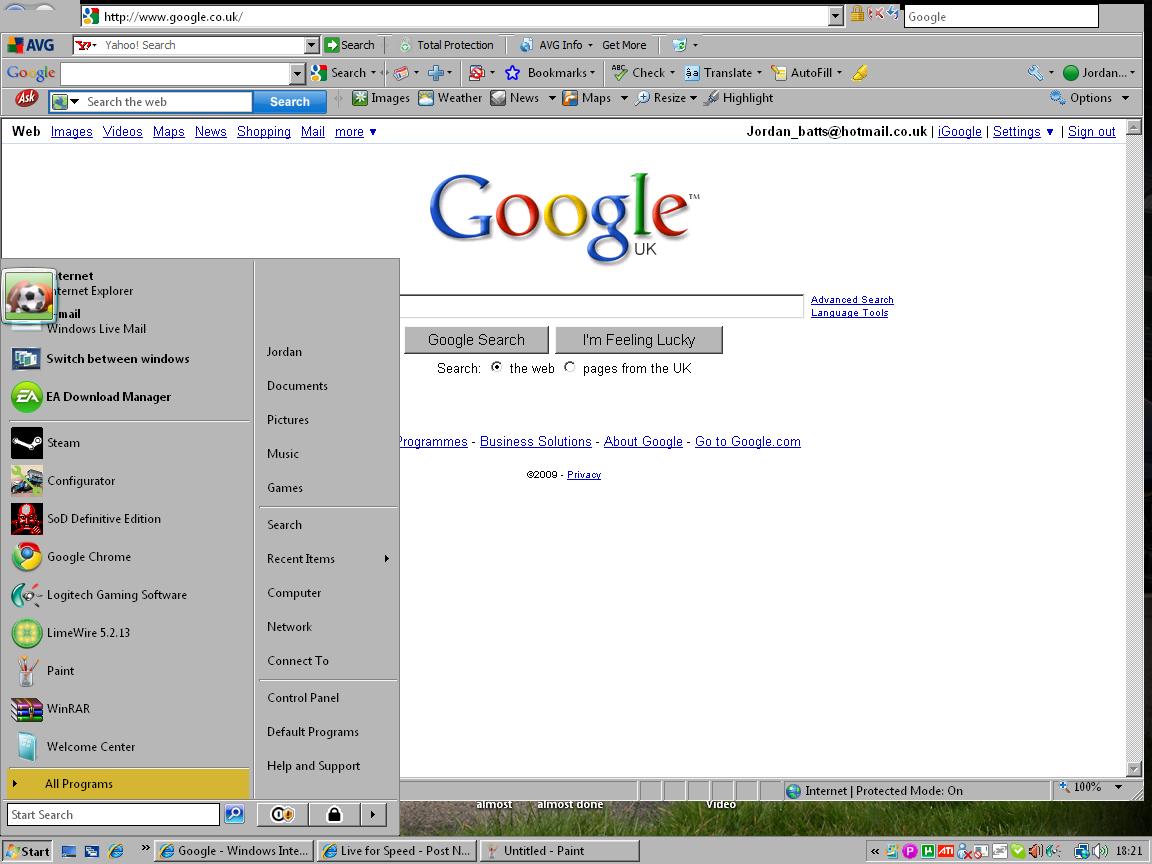The width and height of the screenshot is (1152, 864).
Task: Click the Start Search input field
Action: tap(113, 814)
